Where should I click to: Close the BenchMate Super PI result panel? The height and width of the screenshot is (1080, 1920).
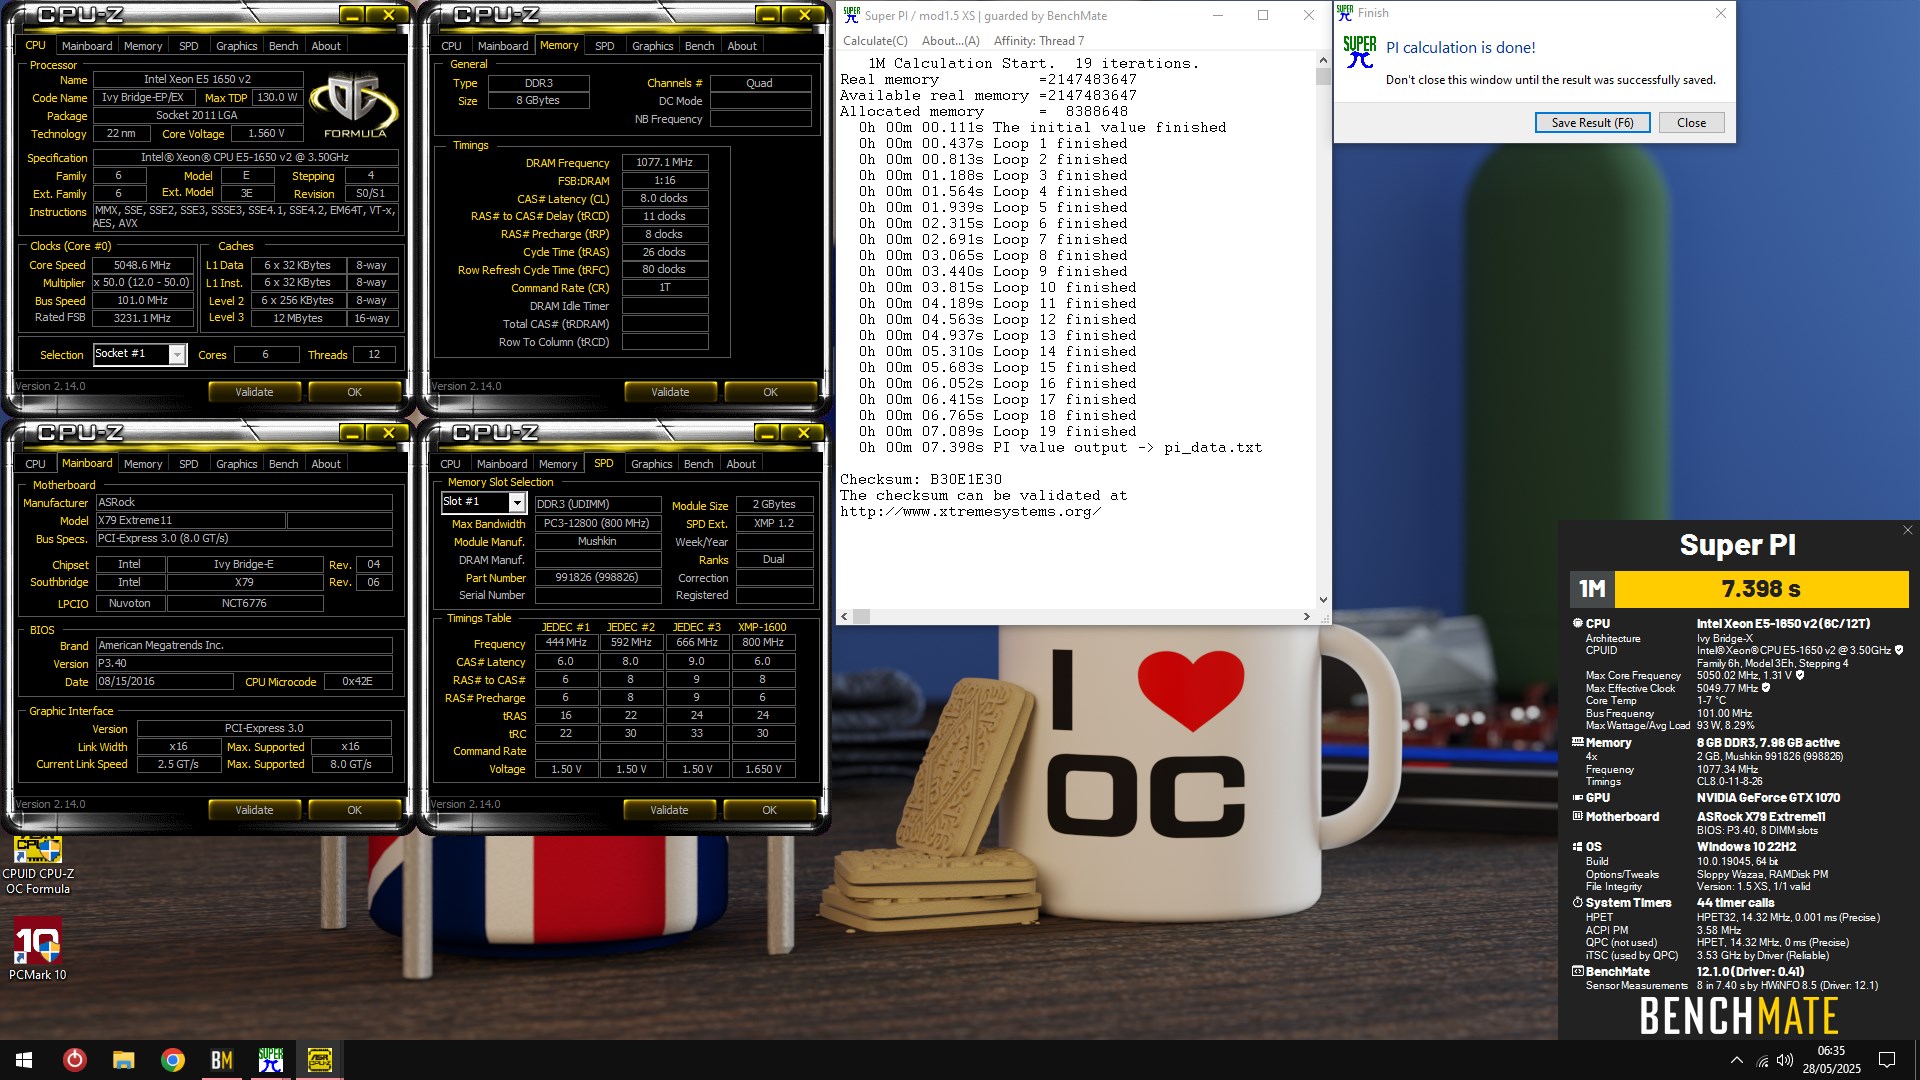point(1907,531)
